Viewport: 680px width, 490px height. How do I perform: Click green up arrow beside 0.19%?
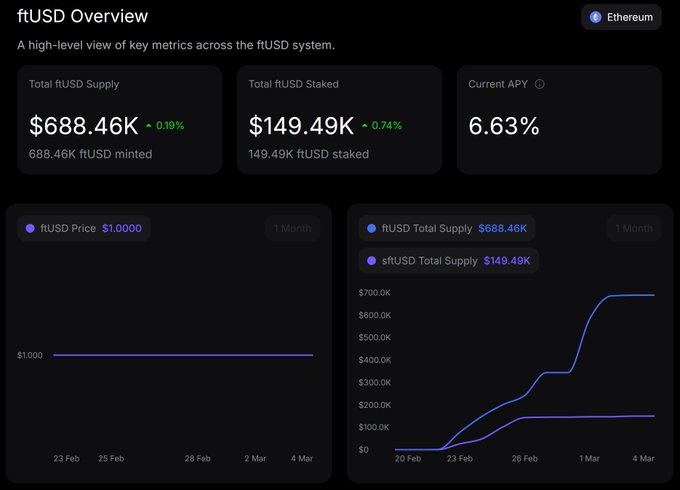[x=149, y=126]
